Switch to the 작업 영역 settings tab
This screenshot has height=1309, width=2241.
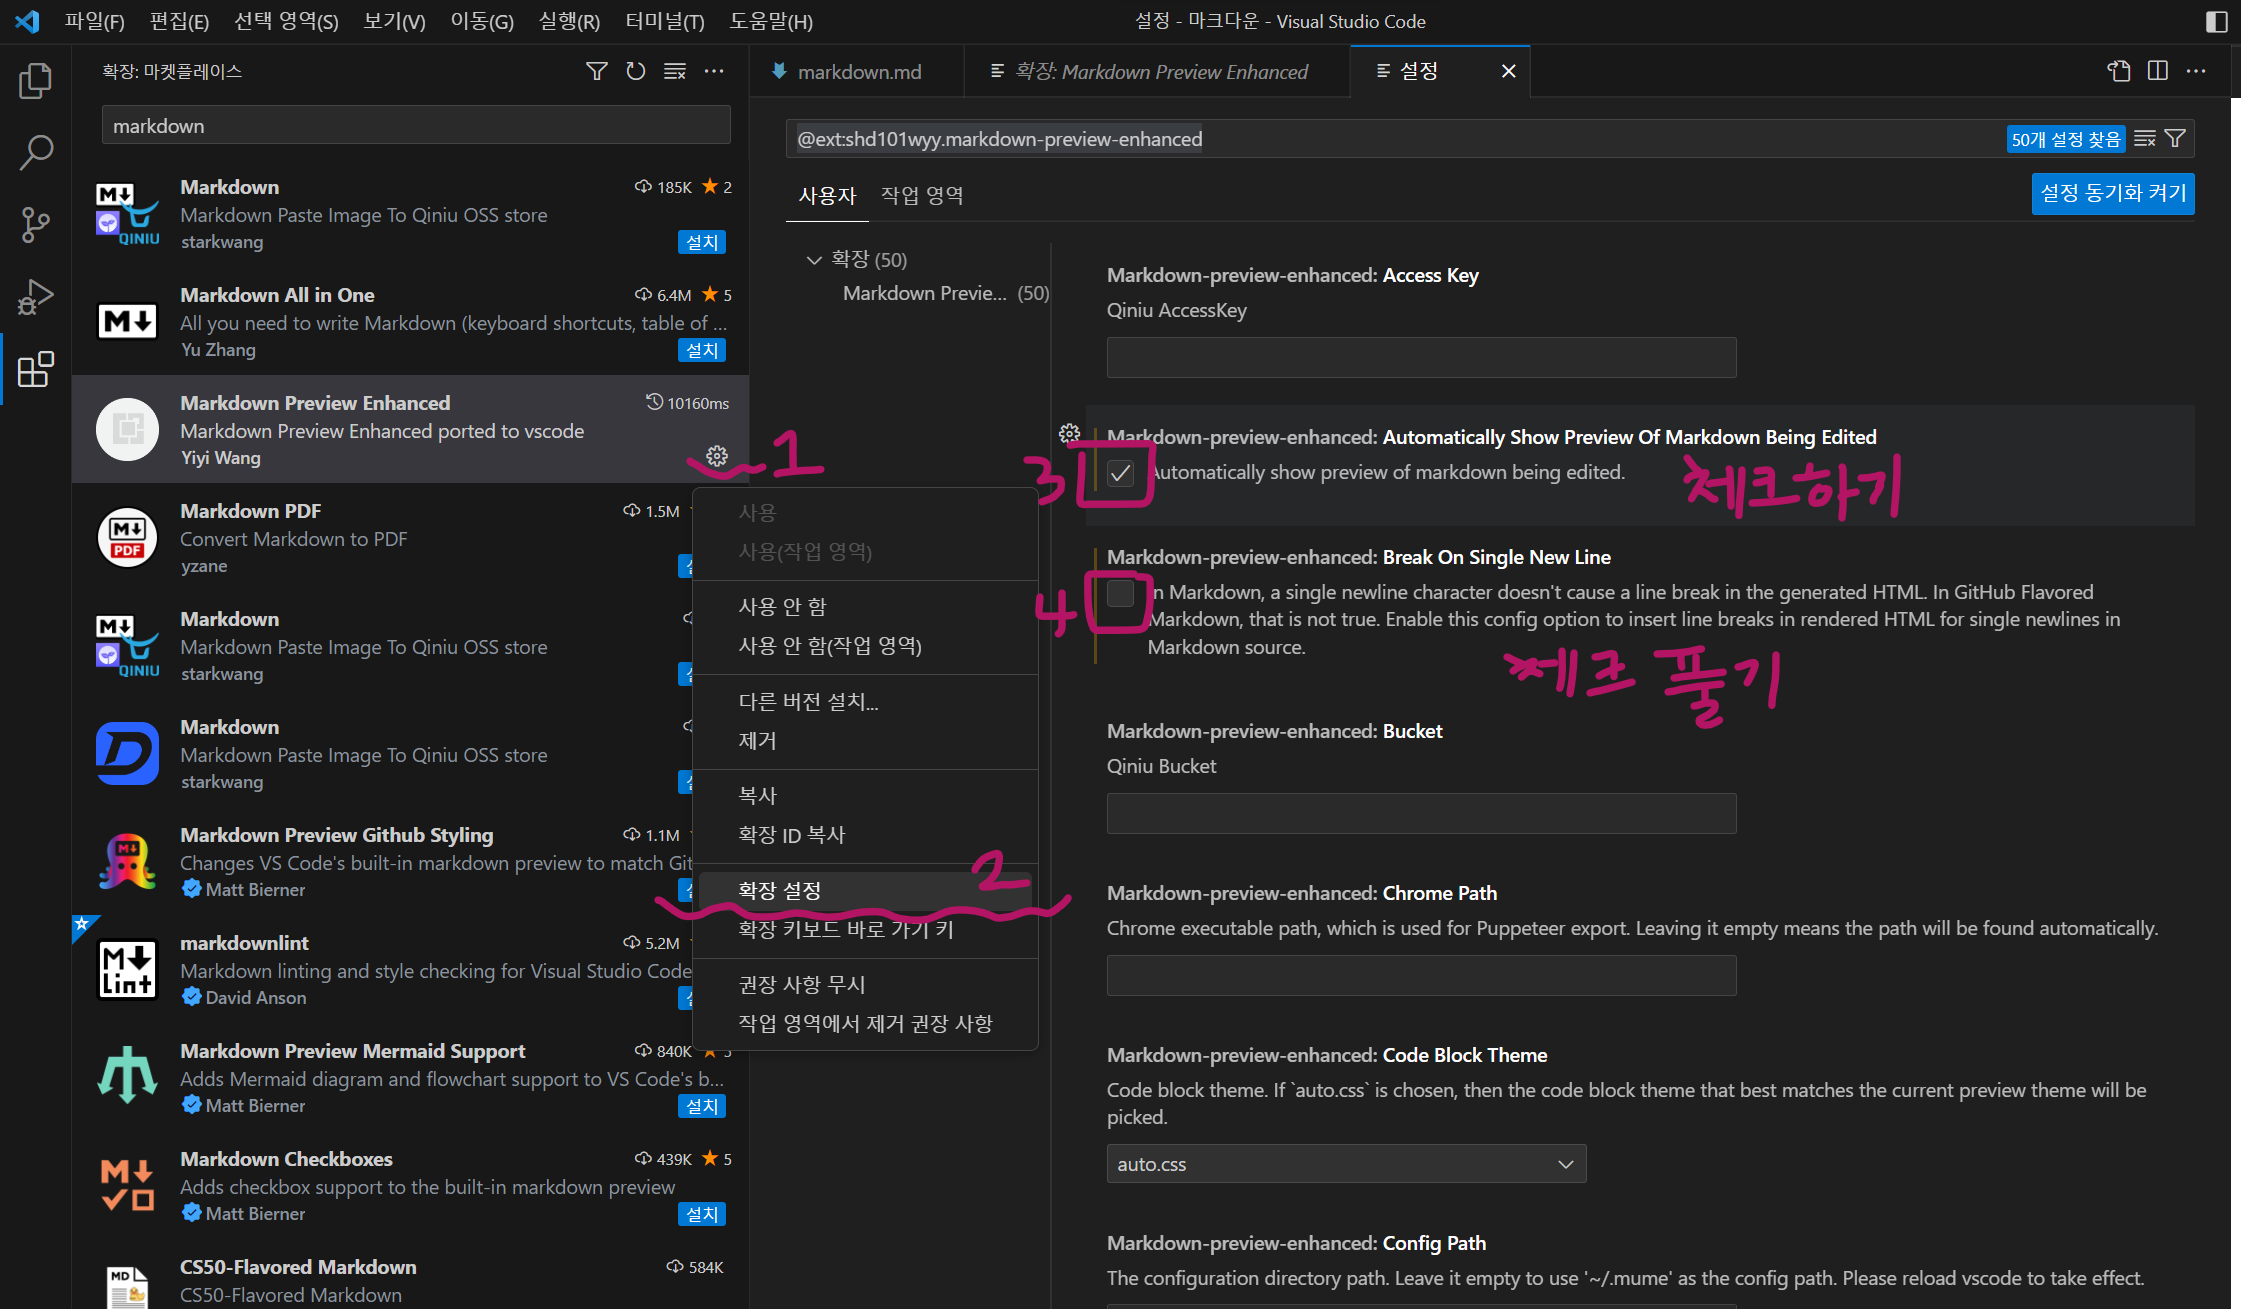tap(921, 196)
